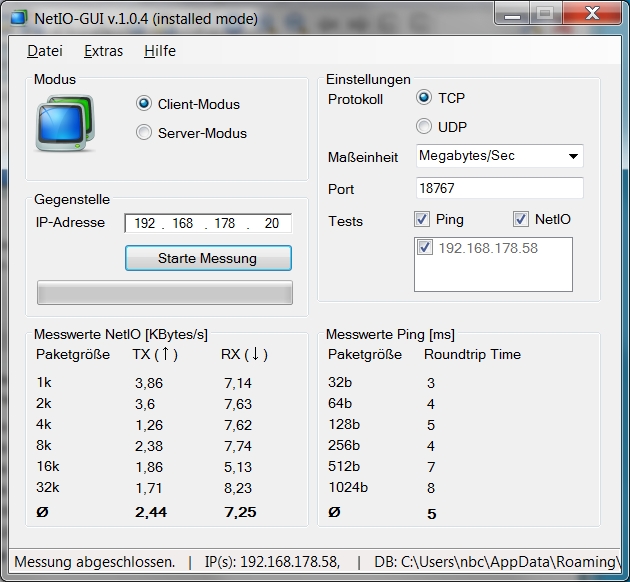Screen dimensions: 630x582
Task: Close the NetIO-GUI window
Action: (x=592, y=14)
